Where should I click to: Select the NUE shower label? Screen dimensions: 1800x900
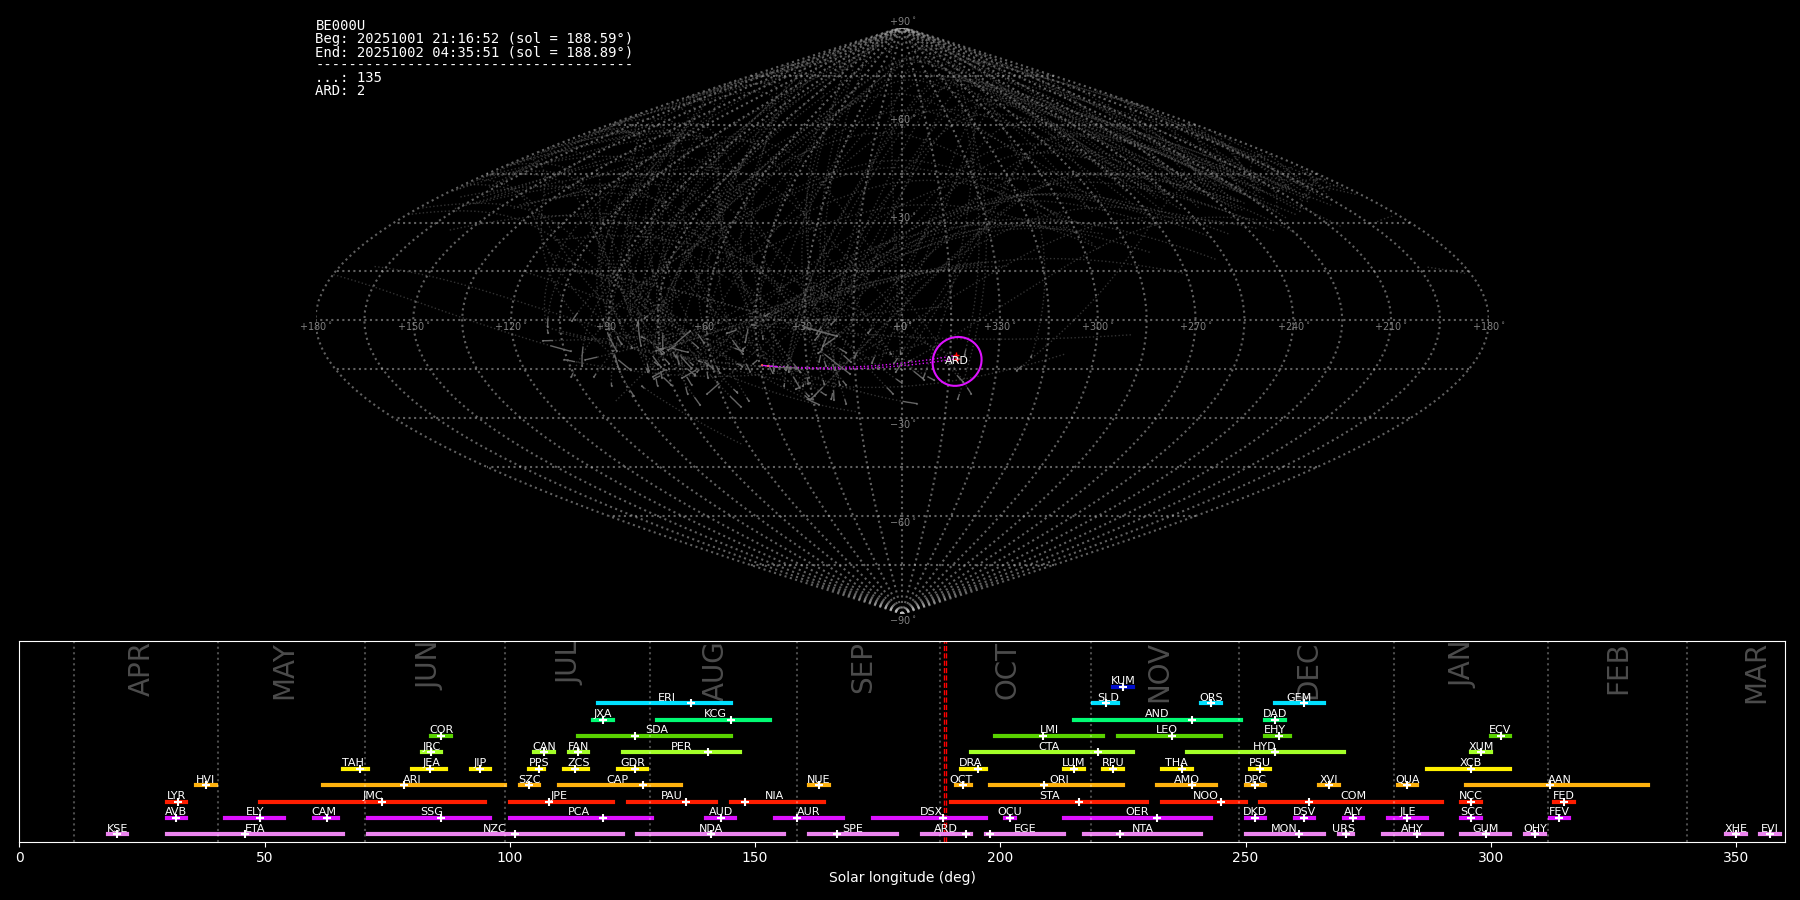pos(818,780)
